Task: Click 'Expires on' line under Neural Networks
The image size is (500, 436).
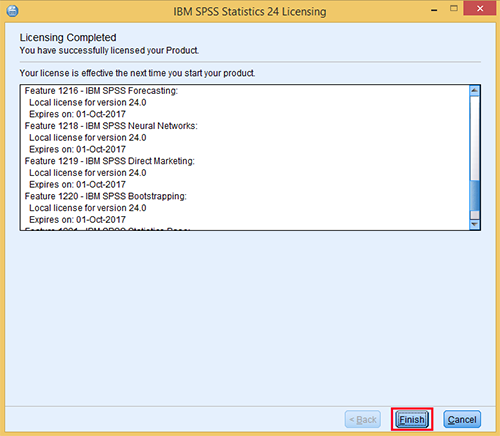Action: point(77,149)
